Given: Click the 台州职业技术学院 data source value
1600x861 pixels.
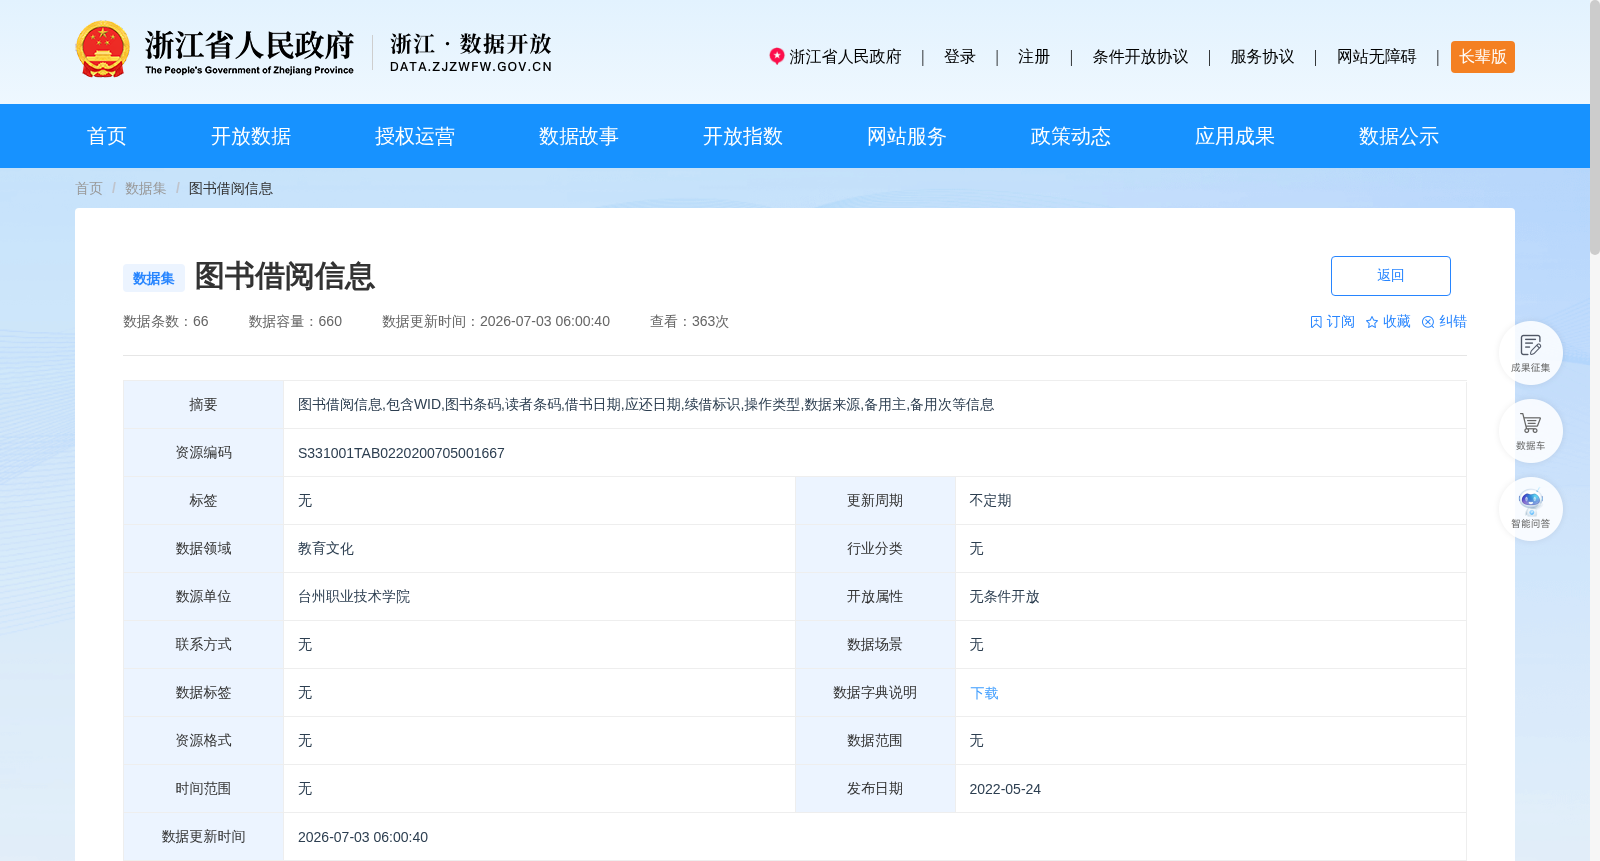Looking at the screenshot, I should click(354, 597).
